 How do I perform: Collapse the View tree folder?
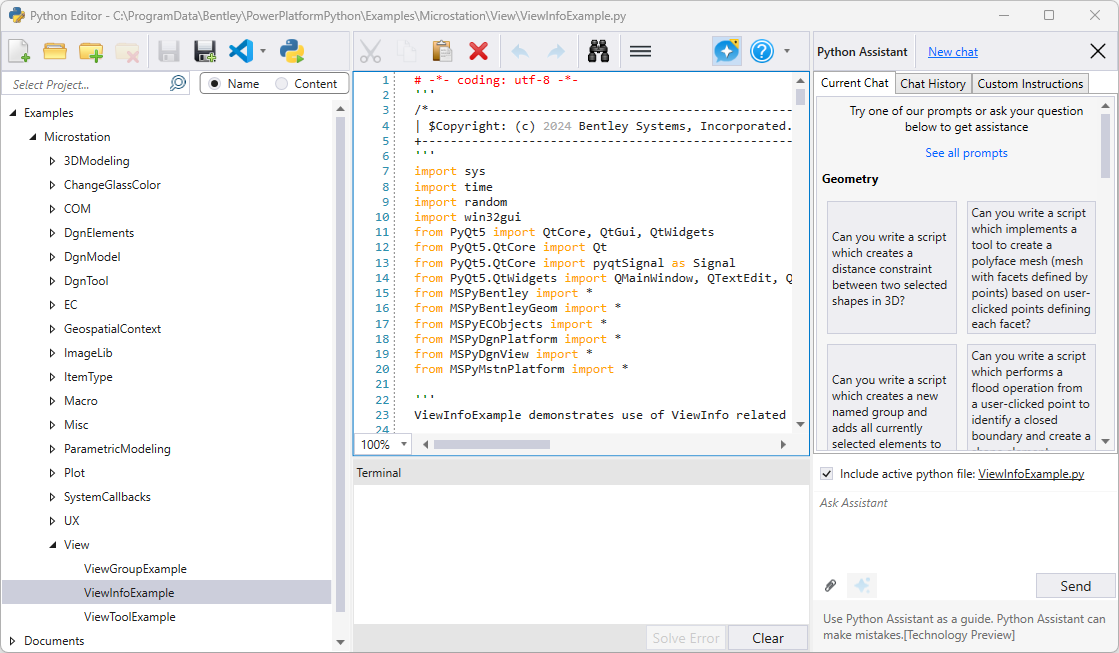tap(53, 545)
